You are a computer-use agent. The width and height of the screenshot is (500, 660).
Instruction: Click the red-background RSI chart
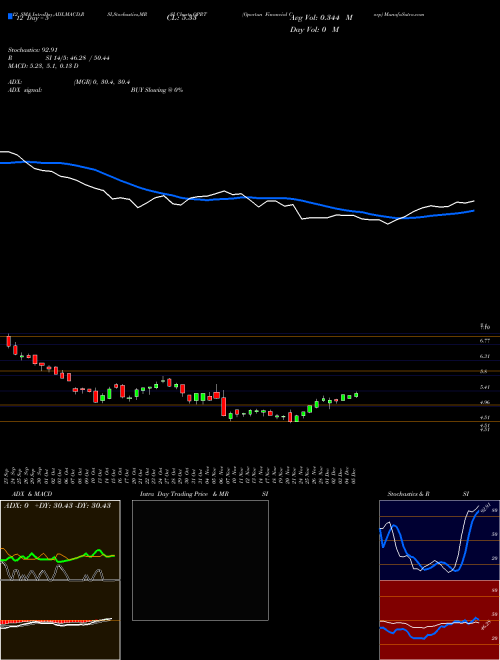[x=439, y=620]
